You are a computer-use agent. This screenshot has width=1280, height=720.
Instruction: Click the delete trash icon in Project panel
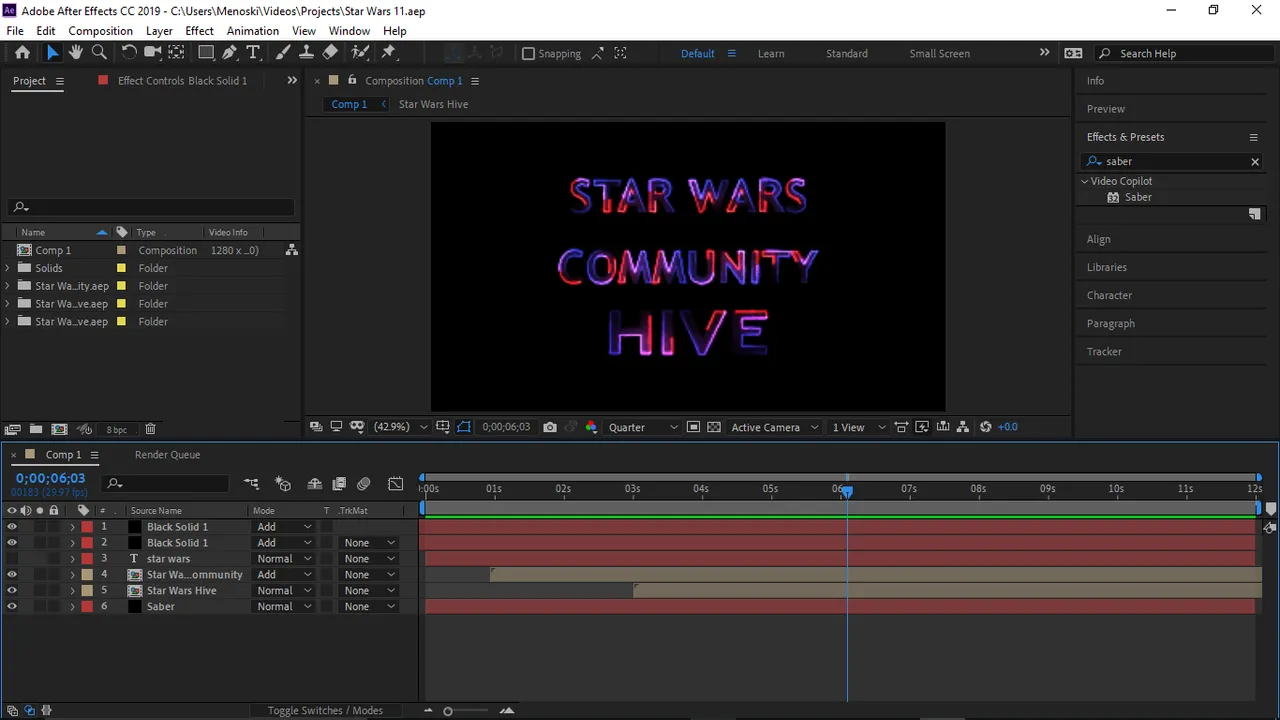point(150,429)
